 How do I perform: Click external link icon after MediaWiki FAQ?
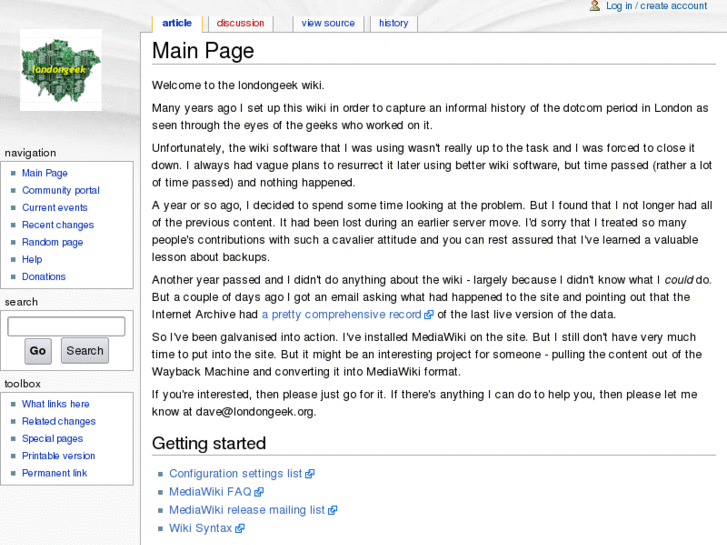[x=259, y=492]
